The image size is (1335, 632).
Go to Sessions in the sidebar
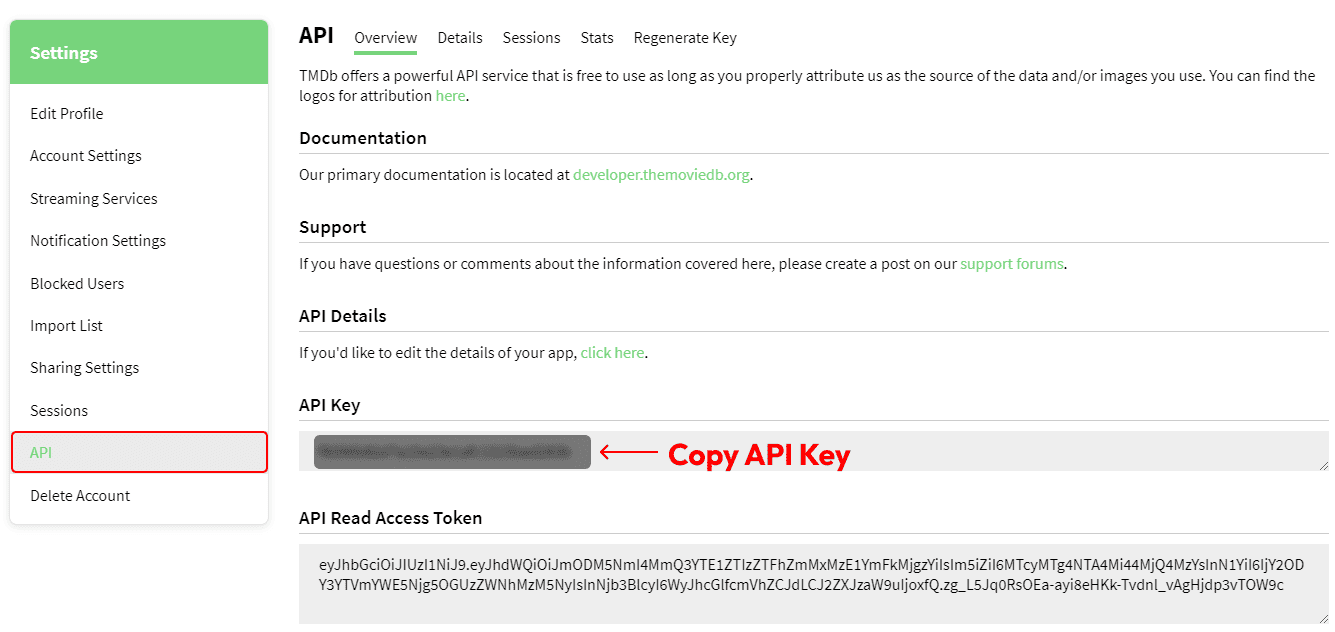tap(59, 411)
